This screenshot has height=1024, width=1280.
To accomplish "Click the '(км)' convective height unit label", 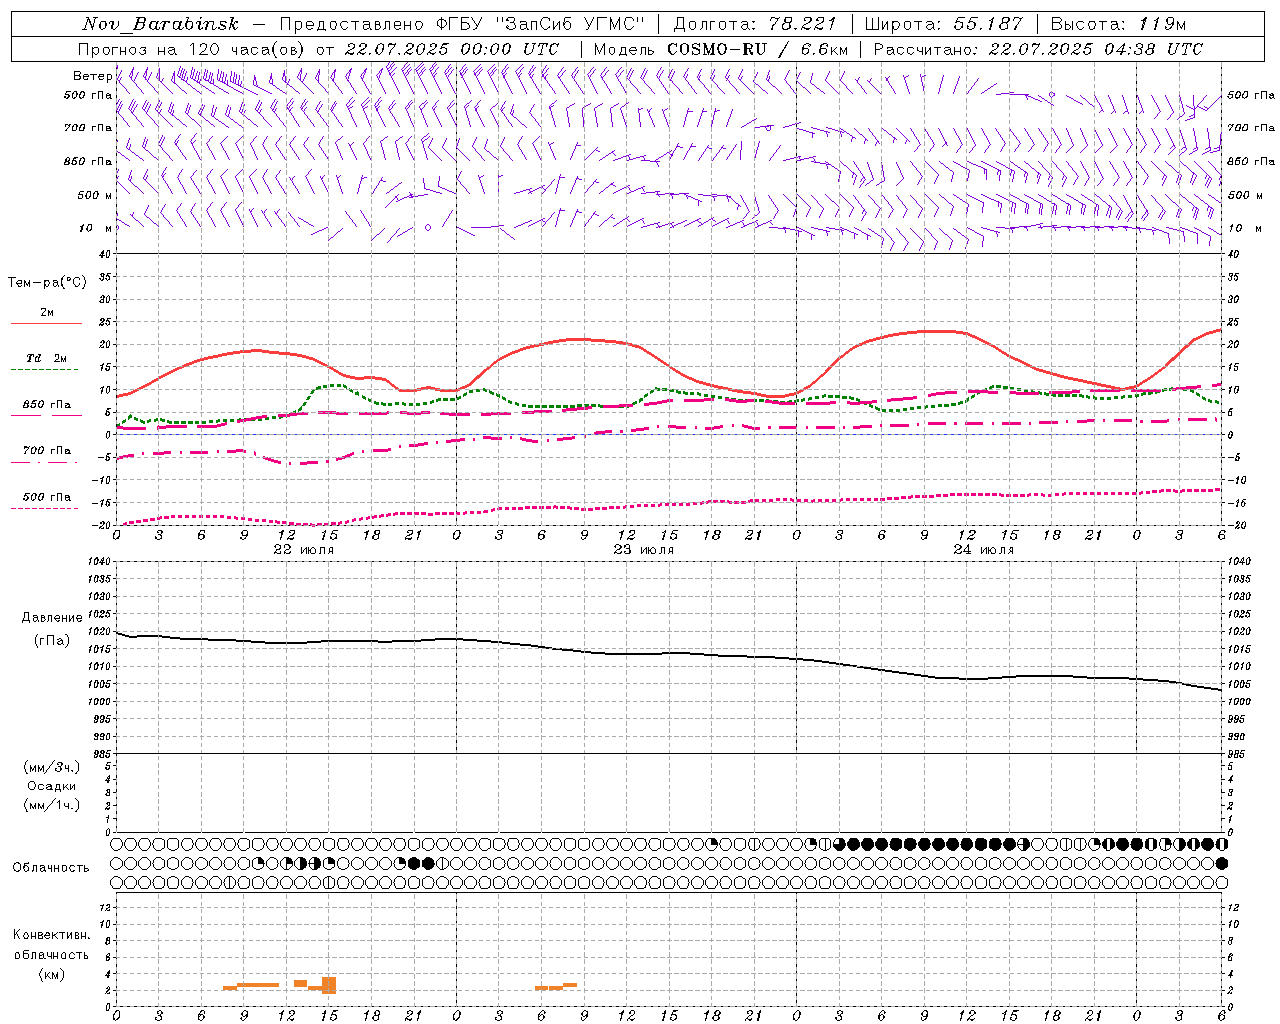I will click(x=51, y=974).
